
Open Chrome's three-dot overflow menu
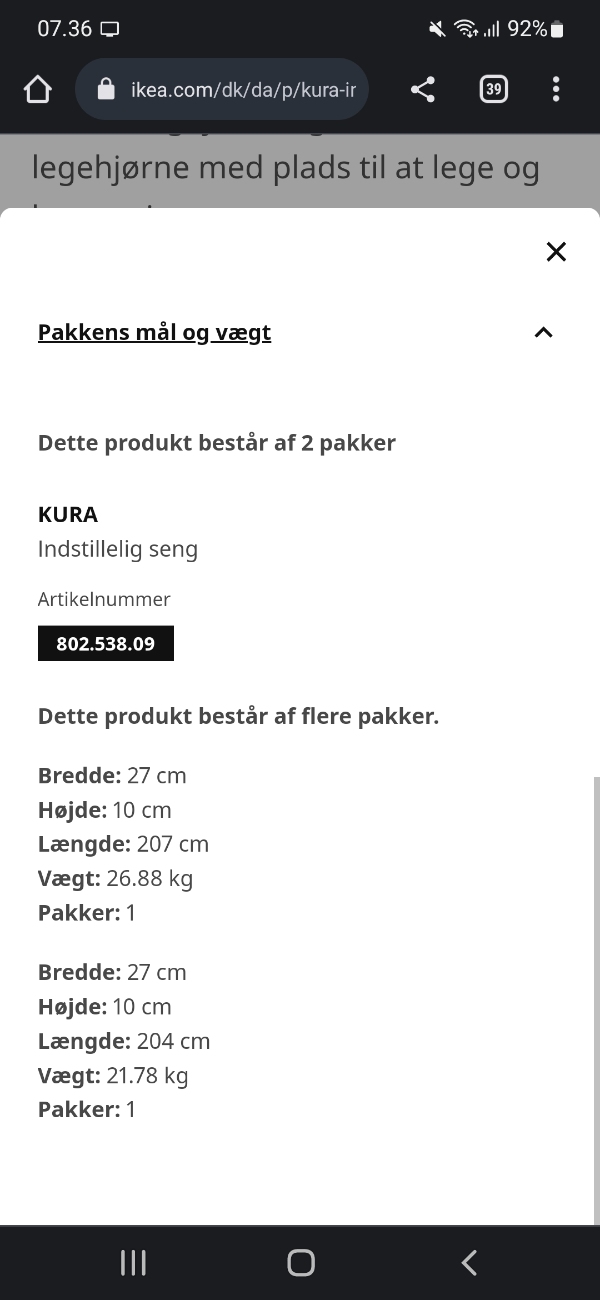(x=556, y=89)
